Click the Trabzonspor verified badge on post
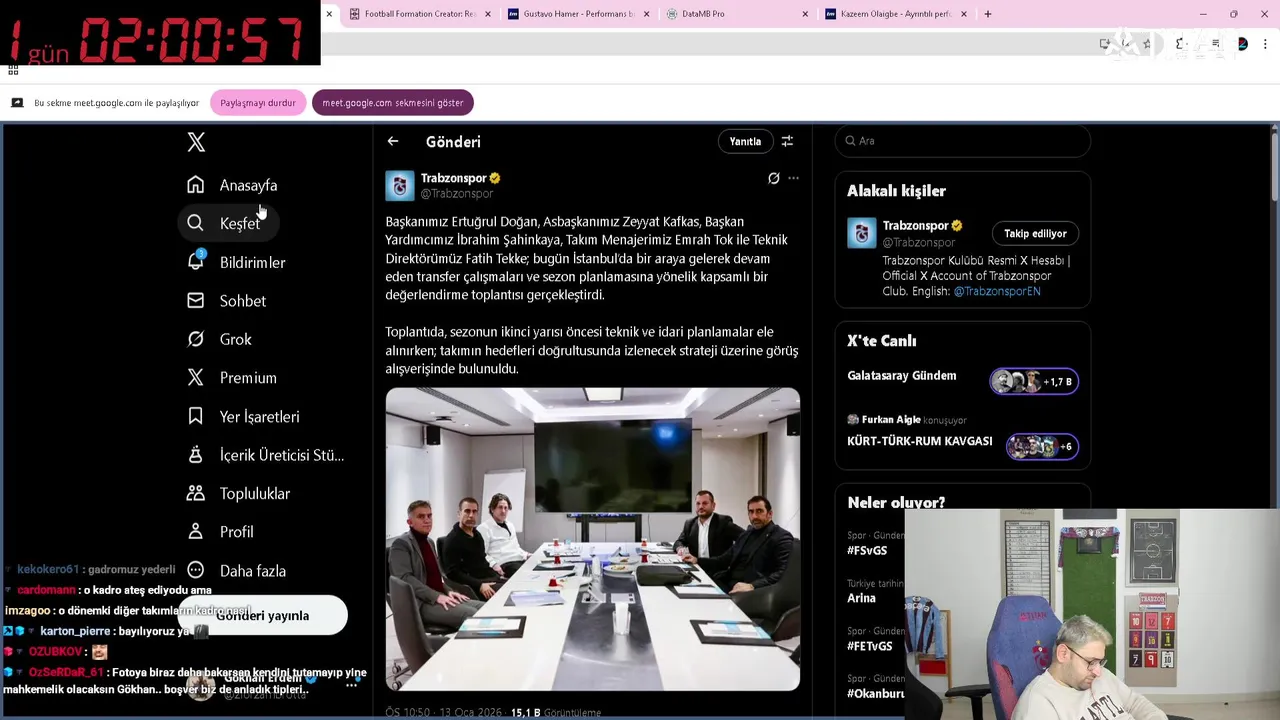Viewport: 1280px width, 720px height. 495,178
